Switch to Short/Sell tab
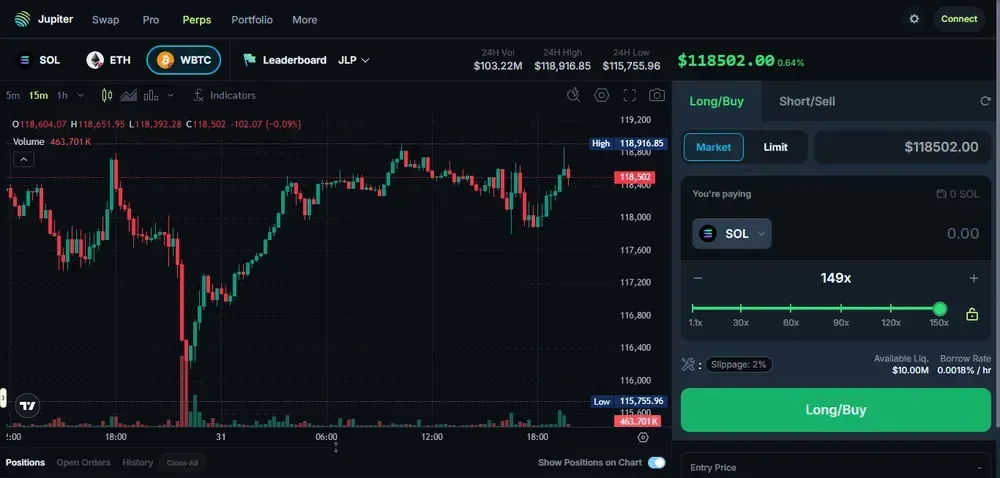Image resolution: width=1000 pixels, height=478 pixels. click(x=807, y=101)
